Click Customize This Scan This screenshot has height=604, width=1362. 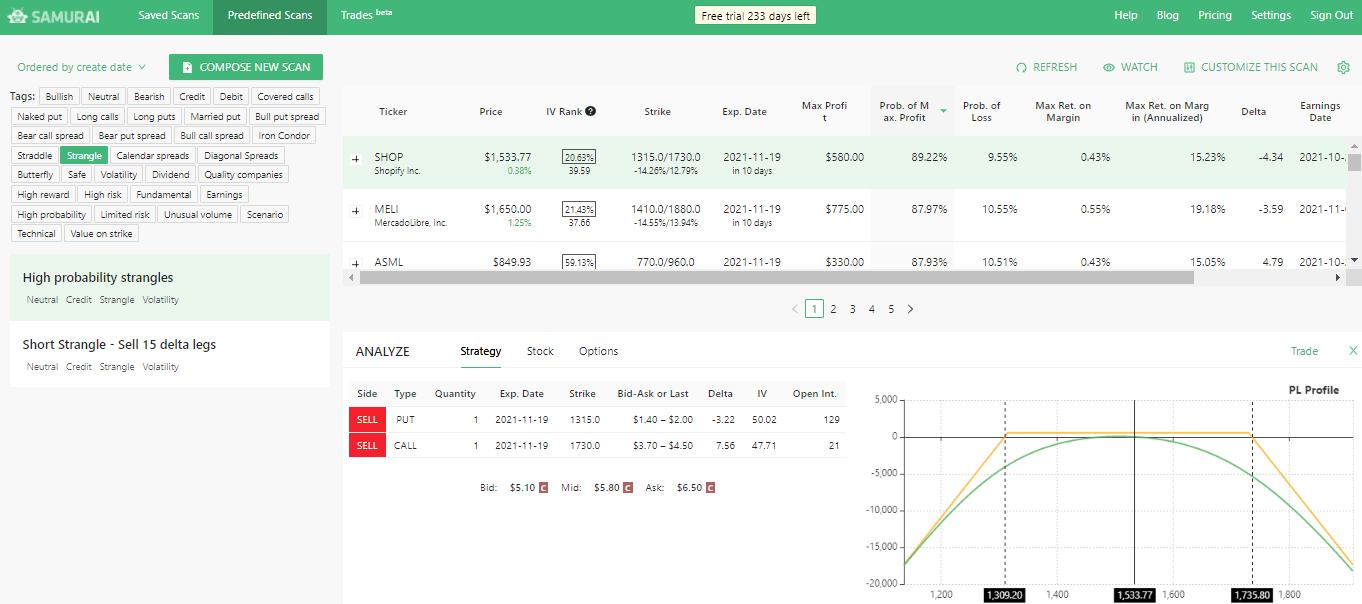[1251, 67]
